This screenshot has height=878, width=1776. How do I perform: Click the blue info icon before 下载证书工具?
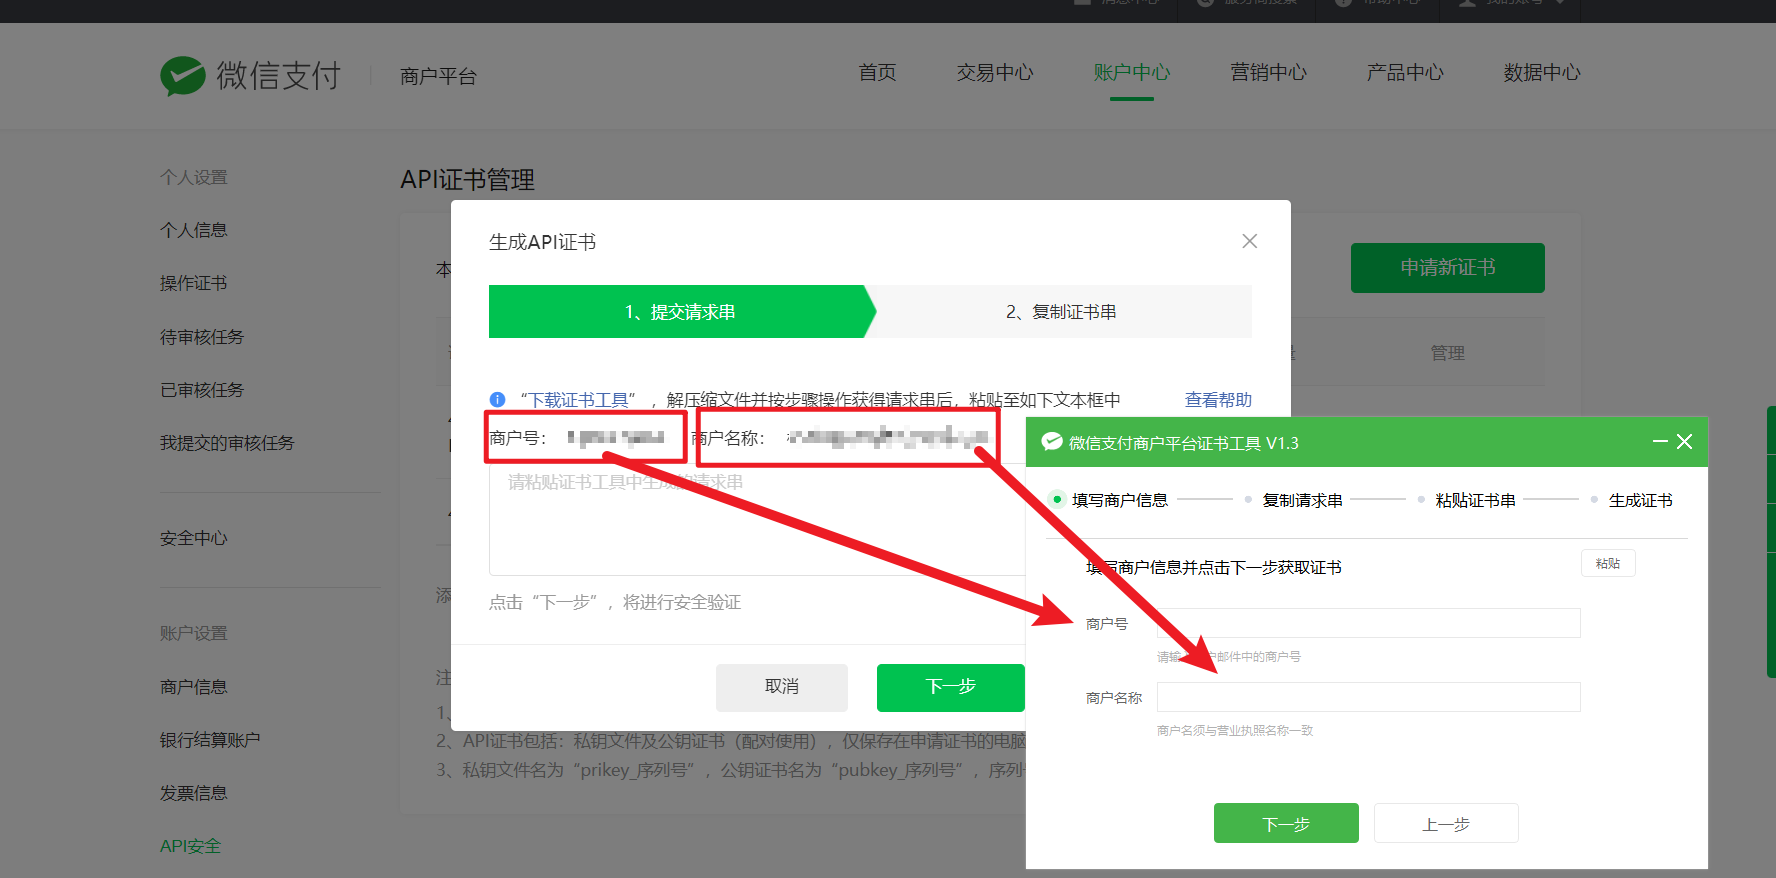(498, 399)
